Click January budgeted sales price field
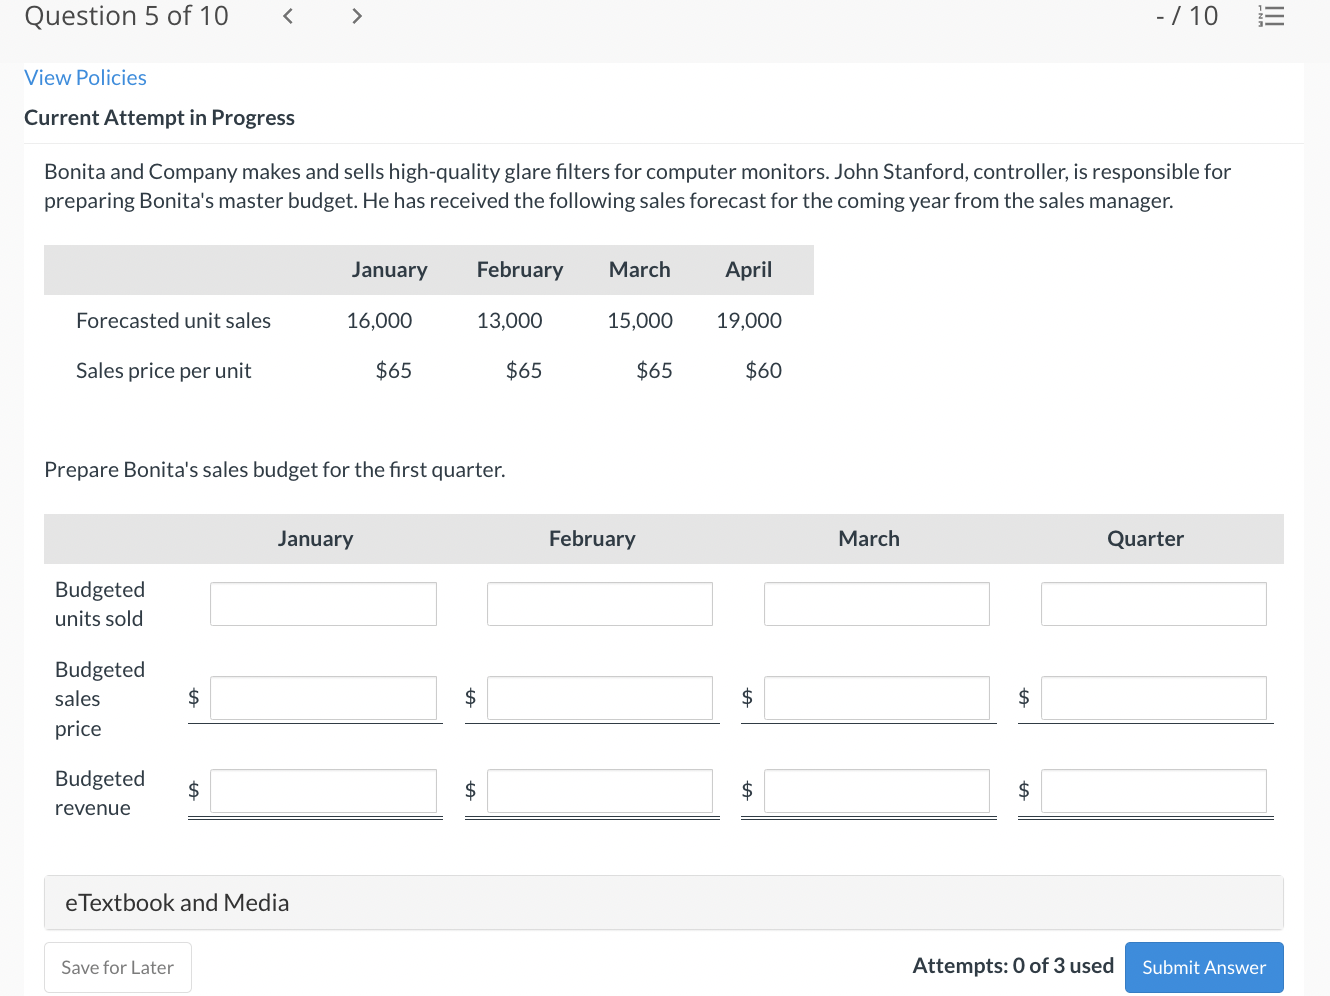 point(323,698)
